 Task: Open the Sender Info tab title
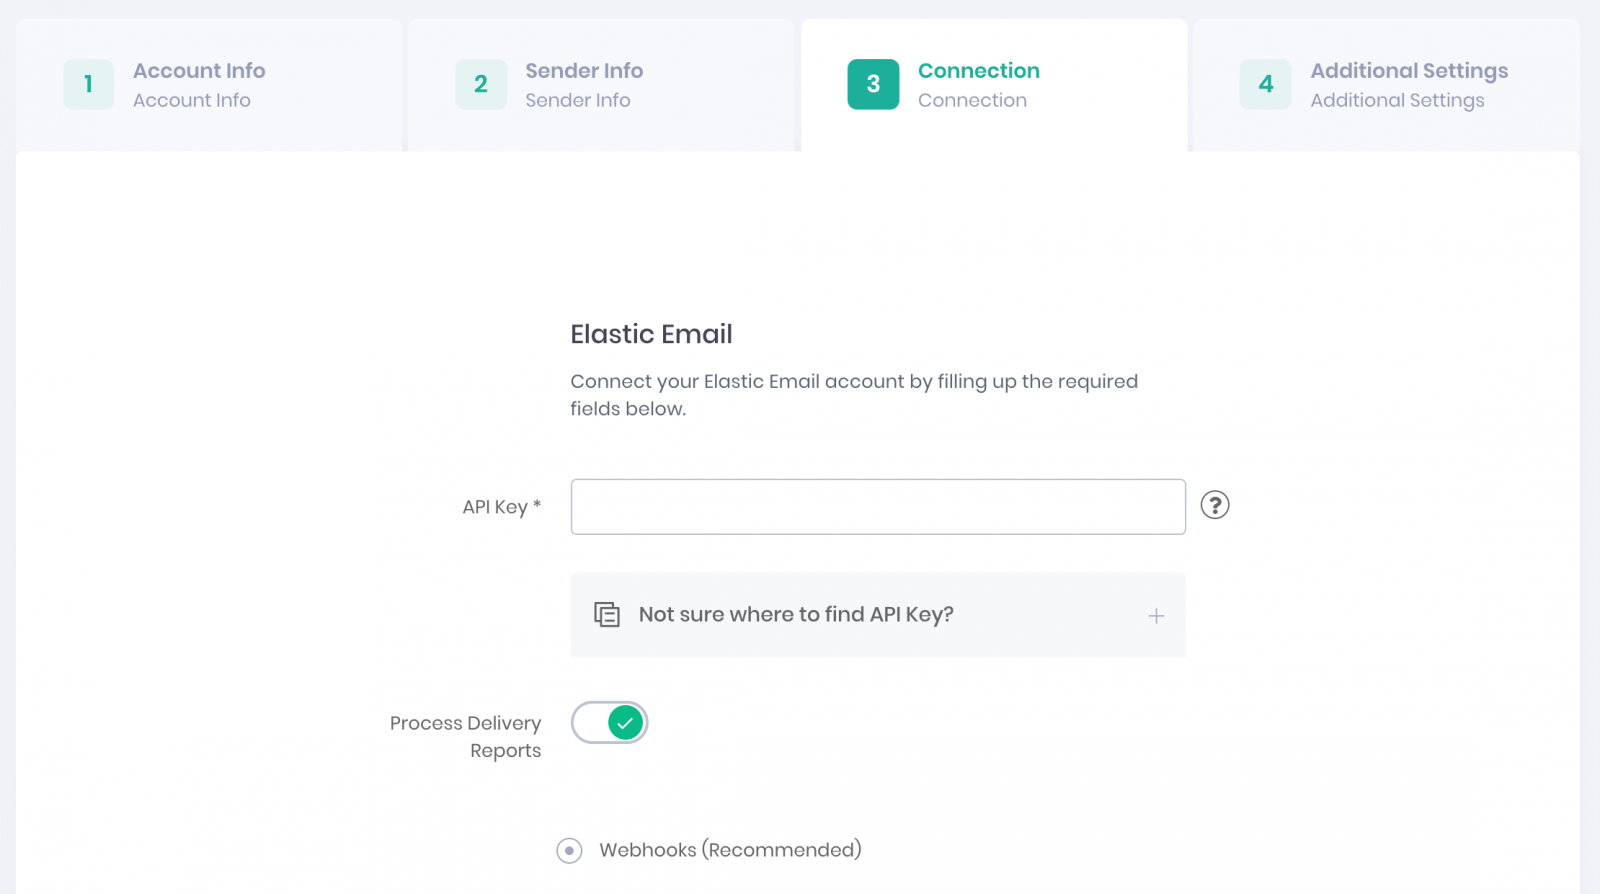pos(584,71)
